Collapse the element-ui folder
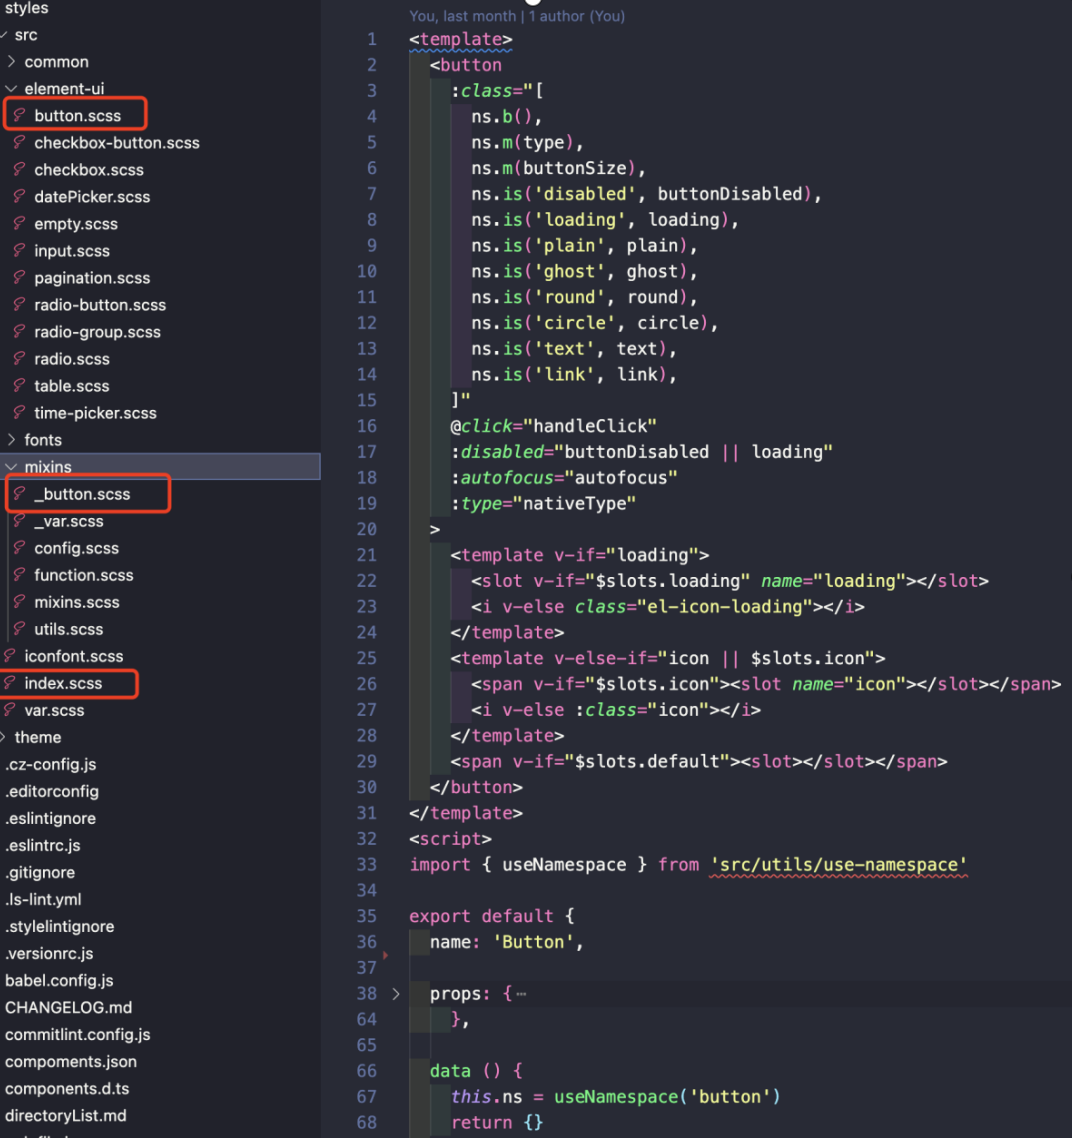The image size is (1072, 1138). click(x=11, y=89)
